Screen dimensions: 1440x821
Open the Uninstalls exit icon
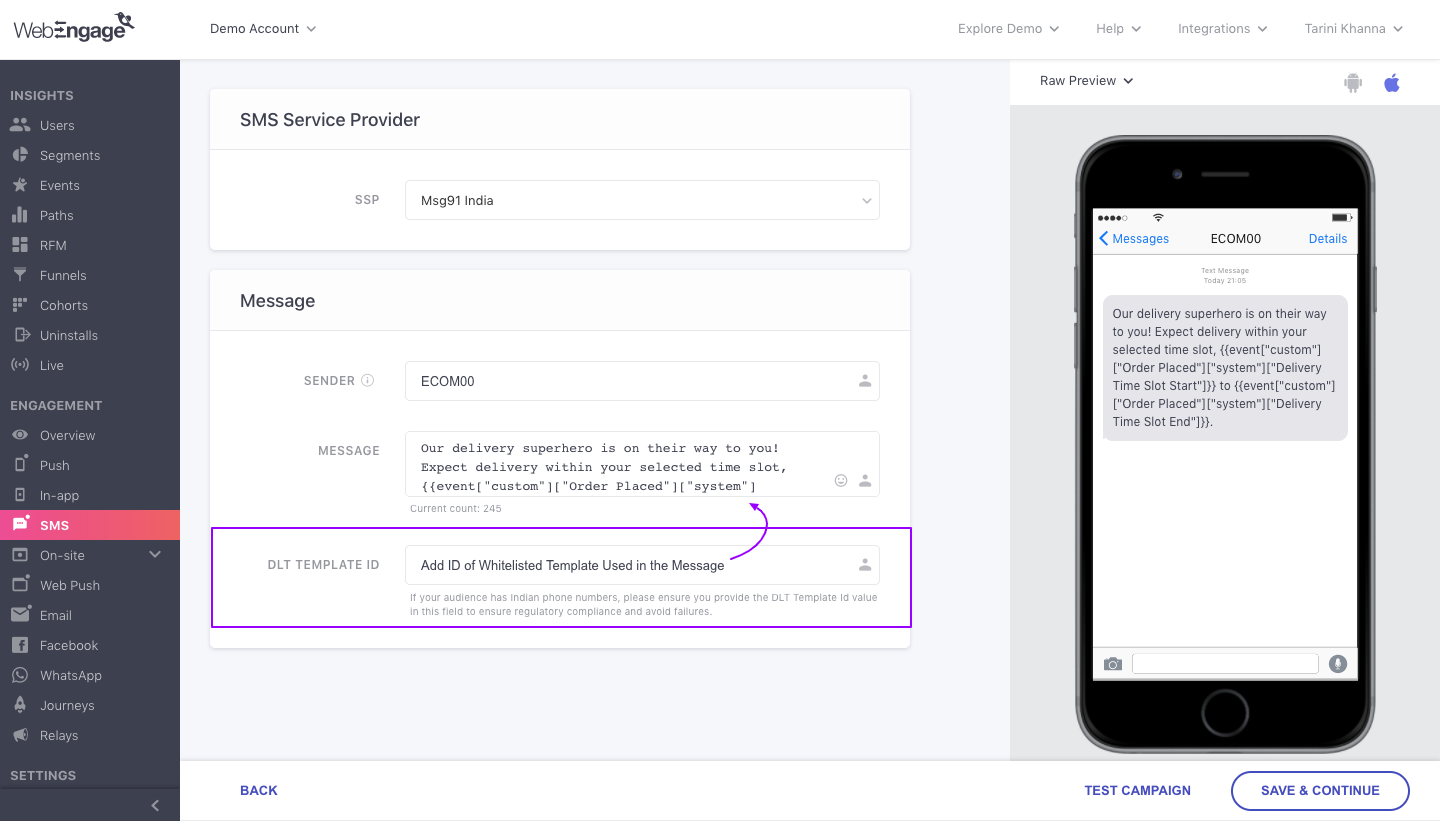coord(20,335)
